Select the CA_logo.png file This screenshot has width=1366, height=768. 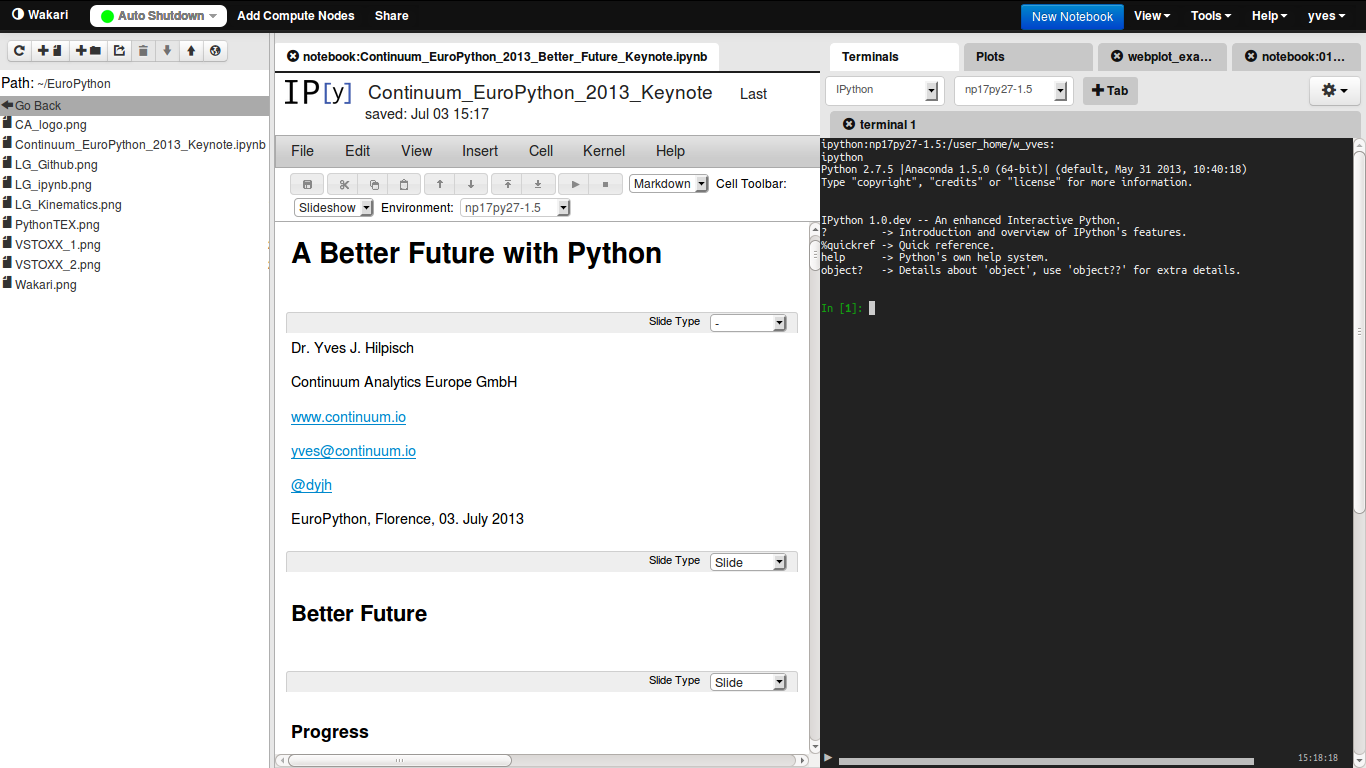[x=50, y=125]
